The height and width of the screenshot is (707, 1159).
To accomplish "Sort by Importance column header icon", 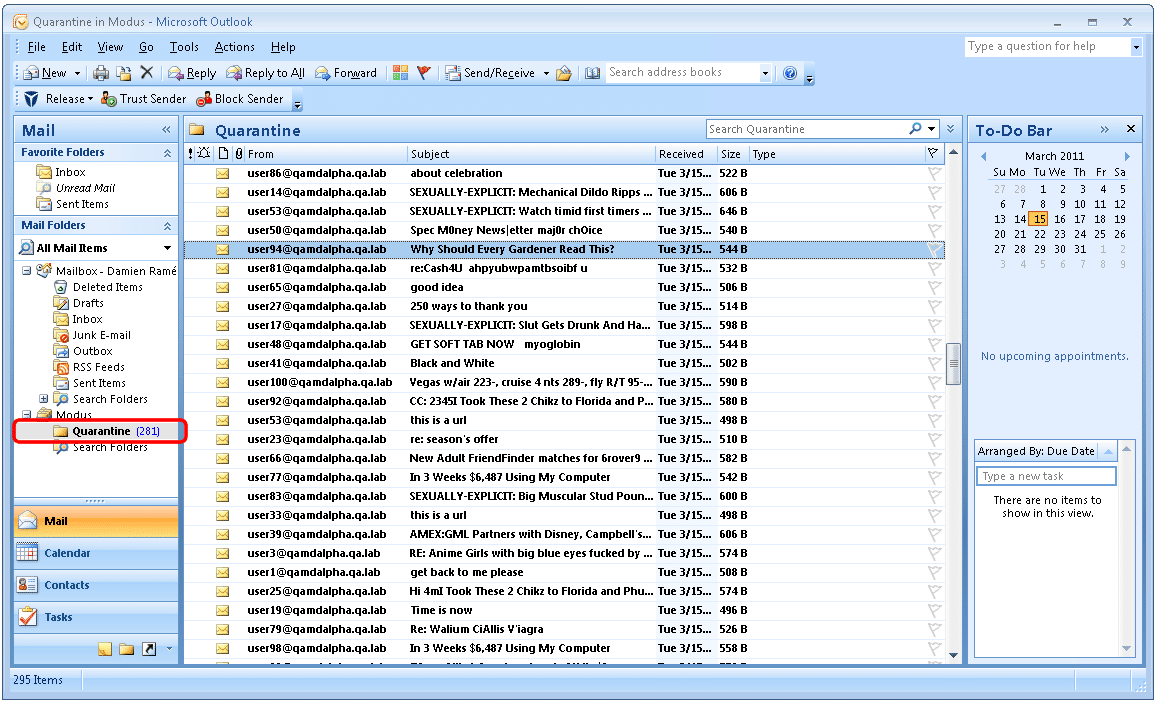I will [191, 154].
